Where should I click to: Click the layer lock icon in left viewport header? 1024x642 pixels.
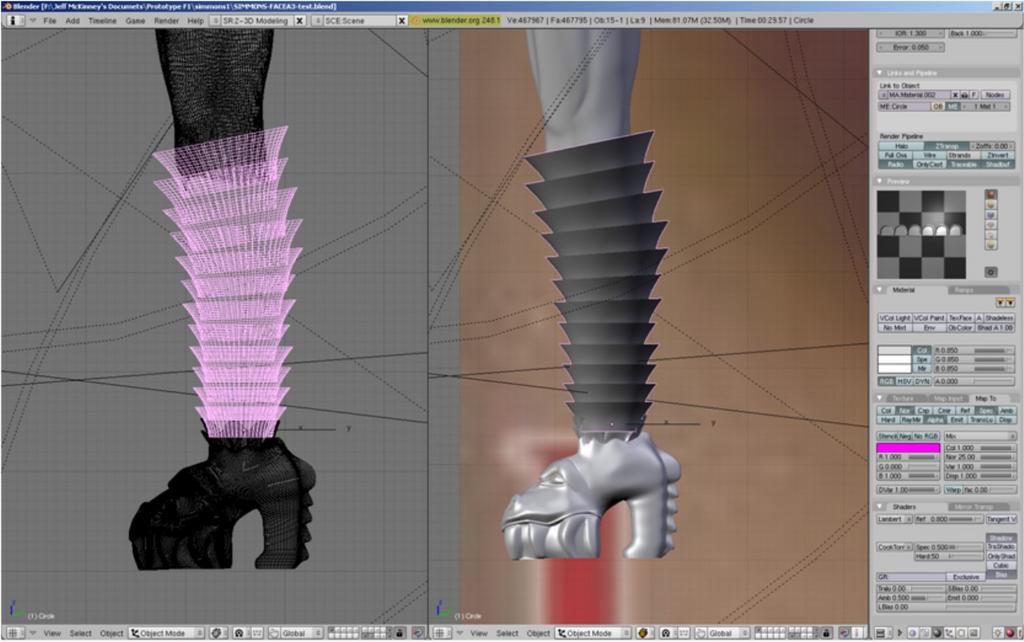(x=400, y=633)
